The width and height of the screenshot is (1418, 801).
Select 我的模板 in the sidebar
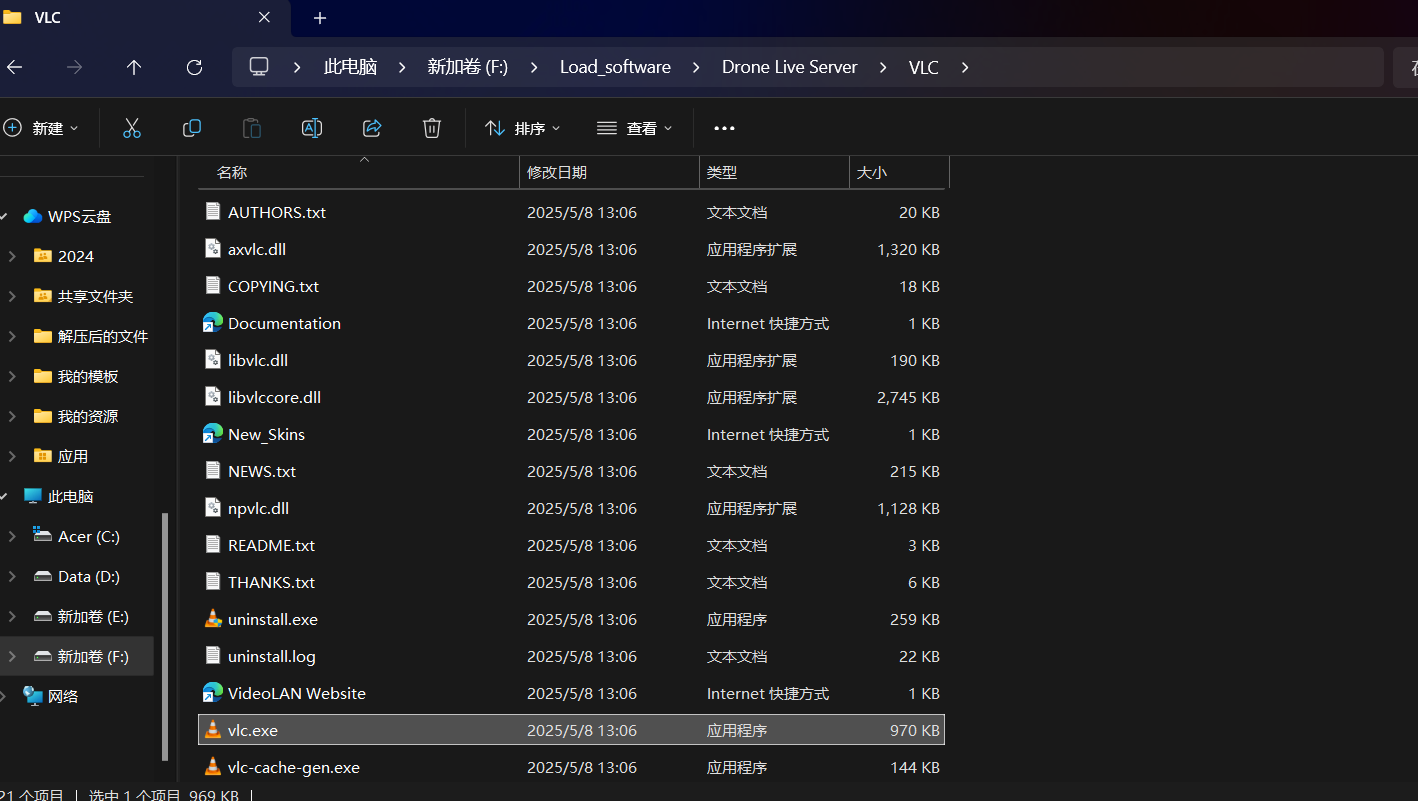(77, 376)
